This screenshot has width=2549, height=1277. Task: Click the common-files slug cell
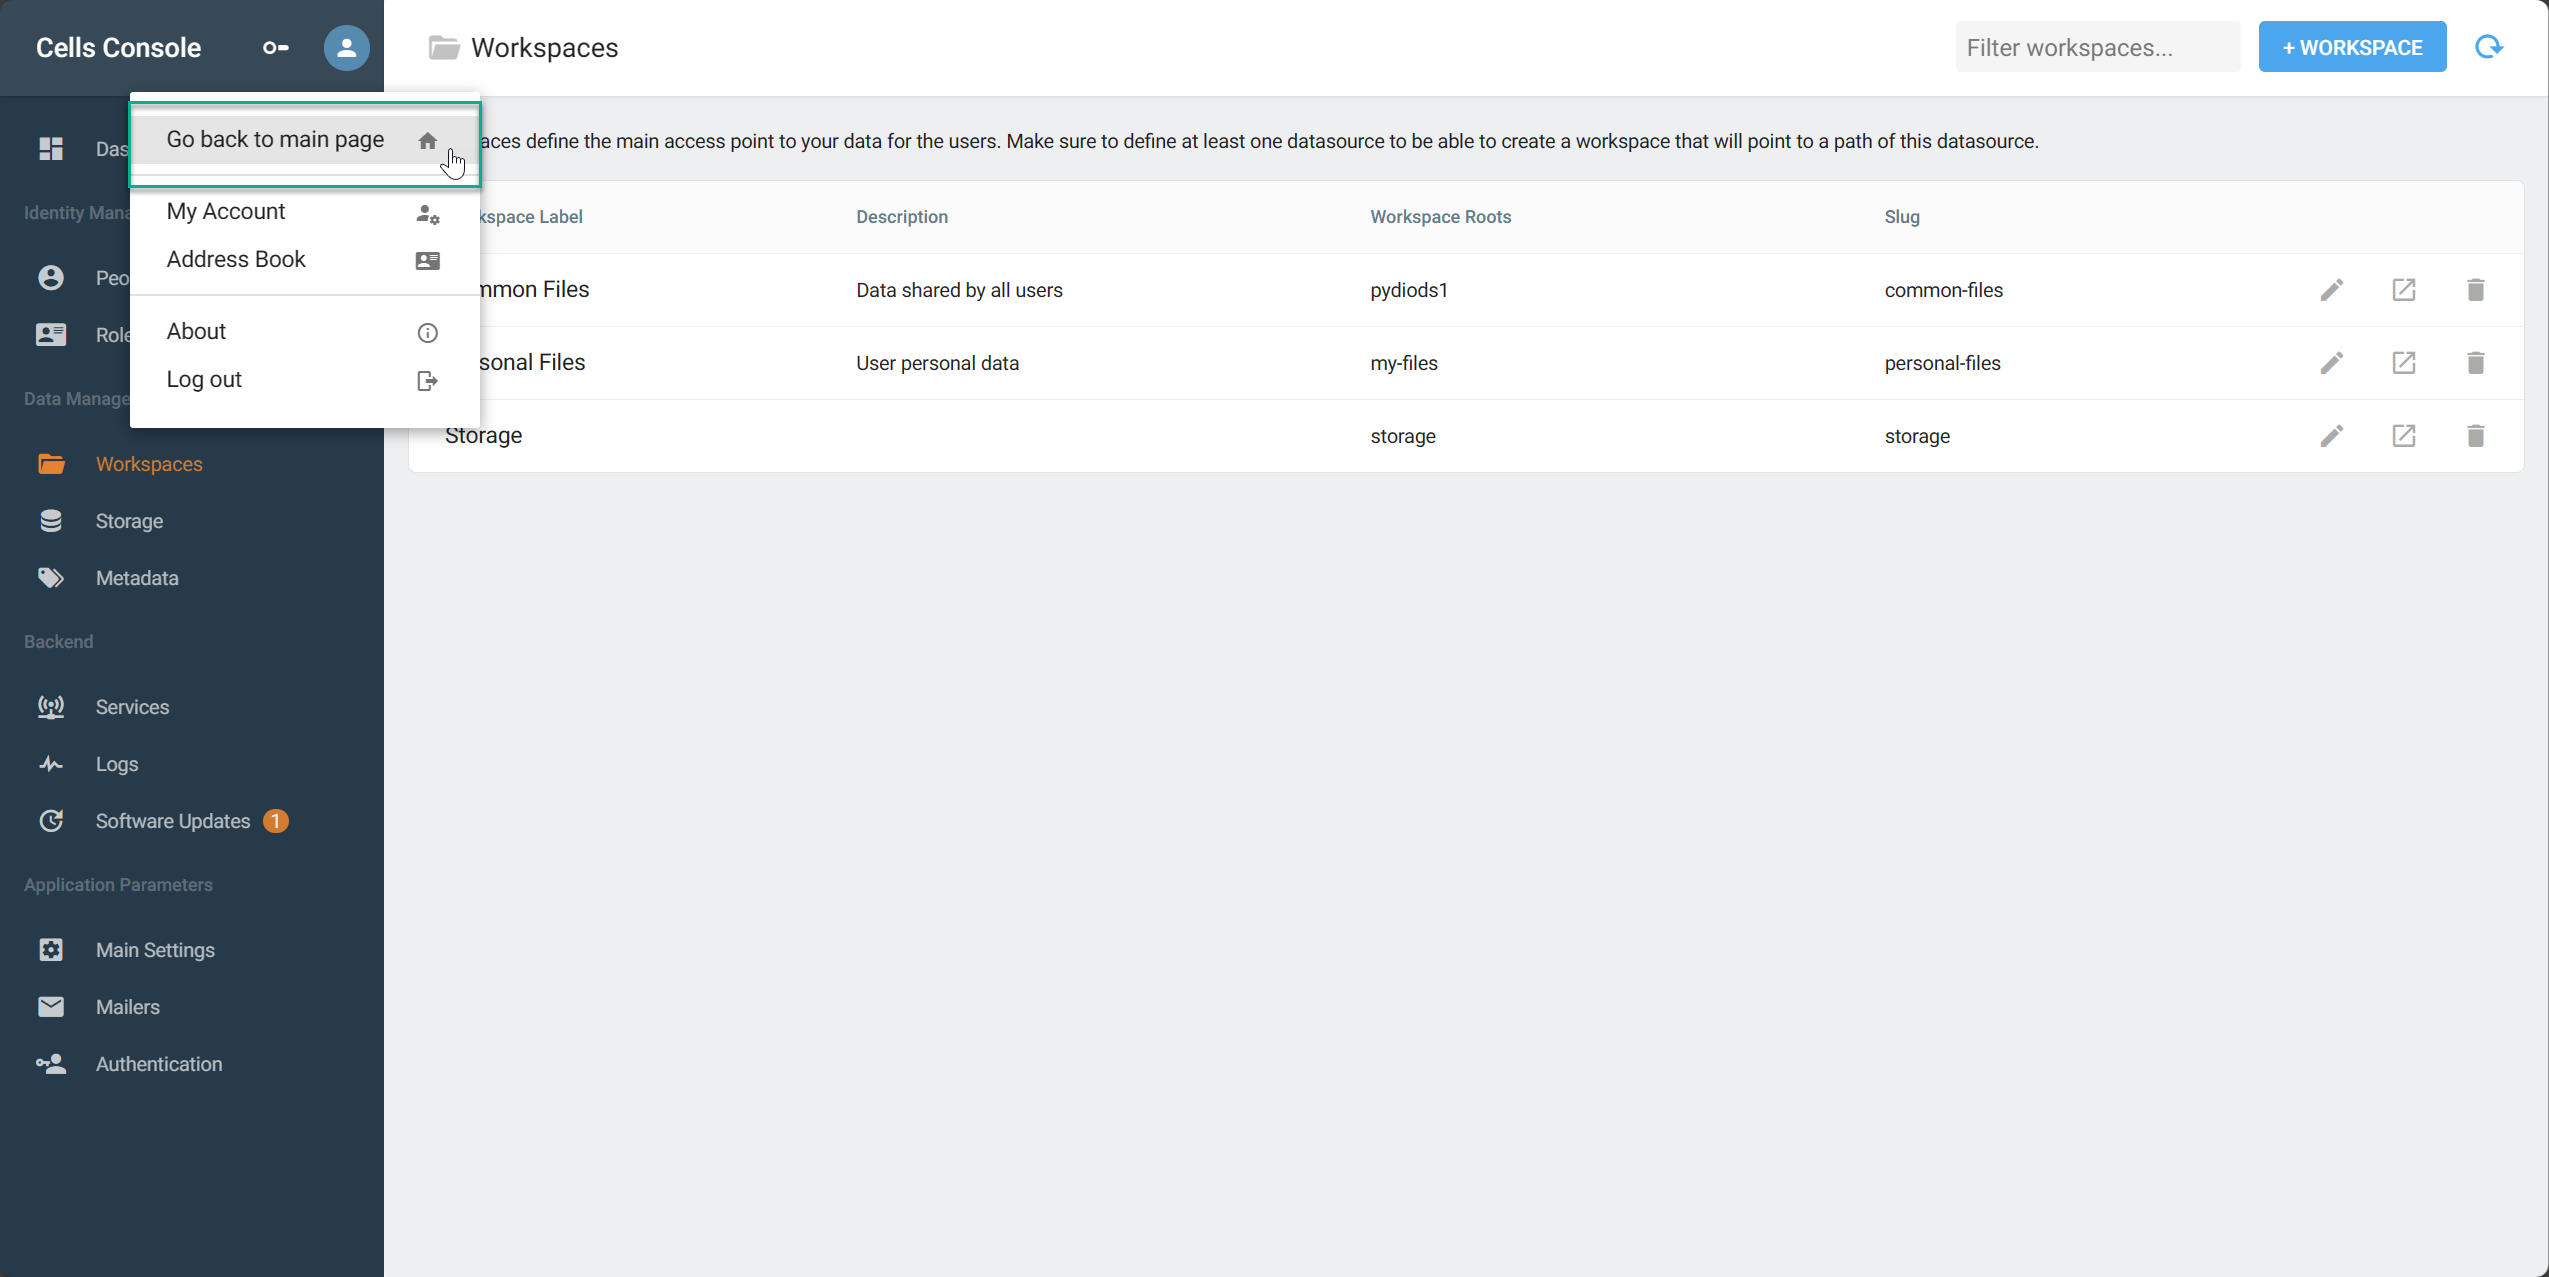1944,290
